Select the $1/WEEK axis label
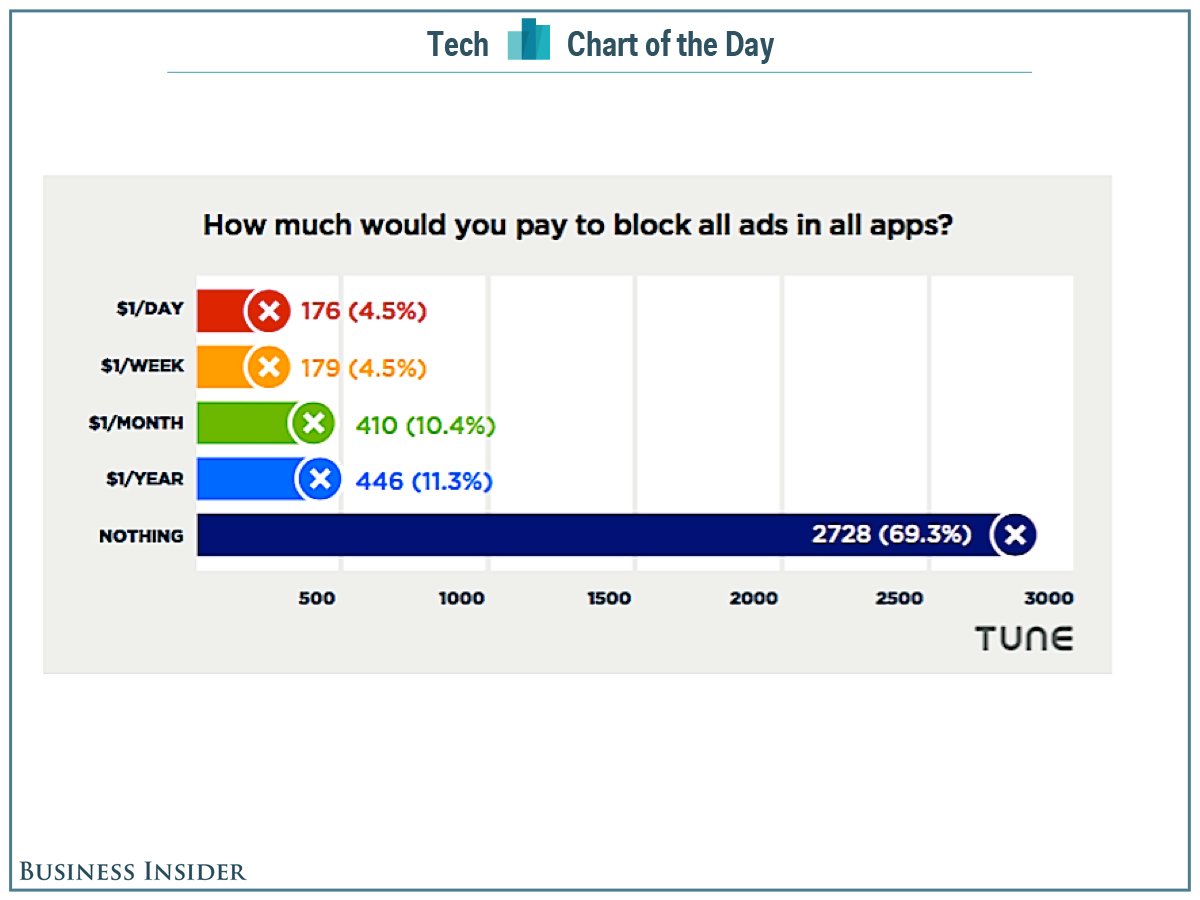This screenshot has height=900, width=1200. [x=142, y=366]
